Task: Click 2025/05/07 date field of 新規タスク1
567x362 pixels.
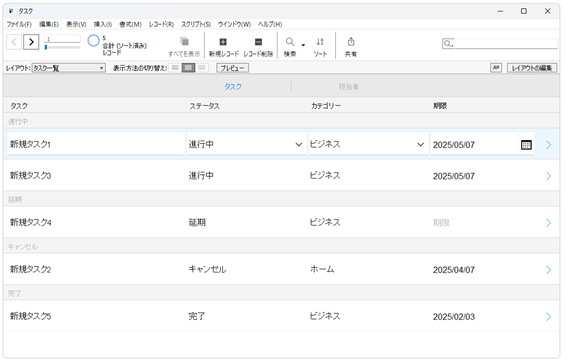Action: (x=474, y=145)
